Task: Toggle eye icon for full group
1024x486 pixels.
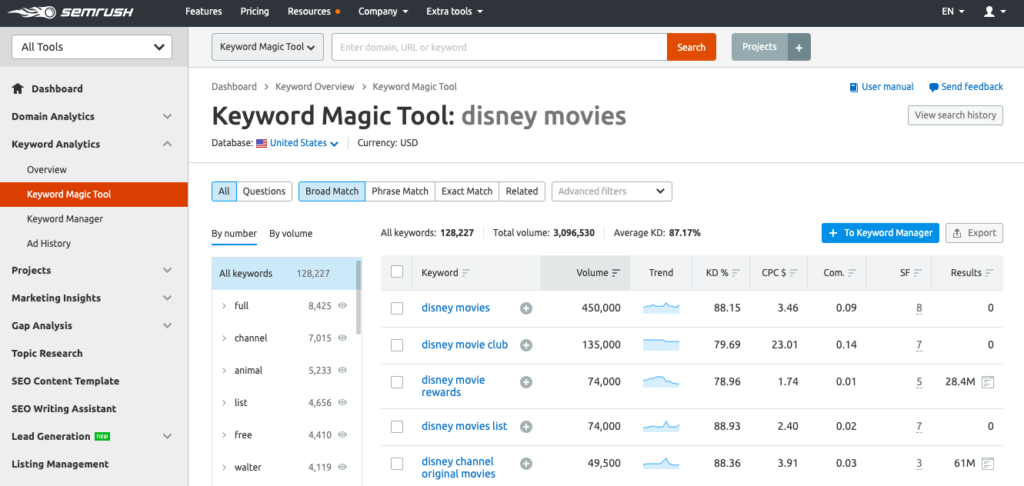Action: 342,306
